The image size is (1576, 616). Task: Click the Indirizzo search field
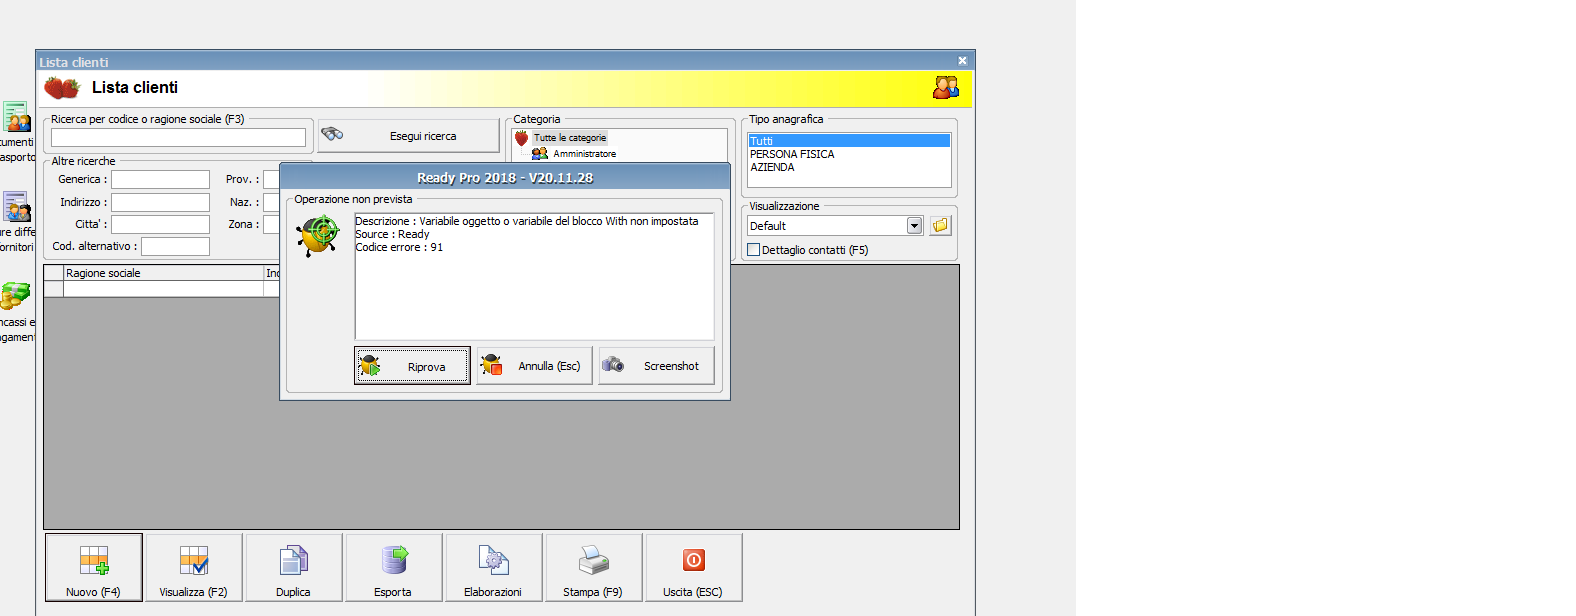(160, 202)
